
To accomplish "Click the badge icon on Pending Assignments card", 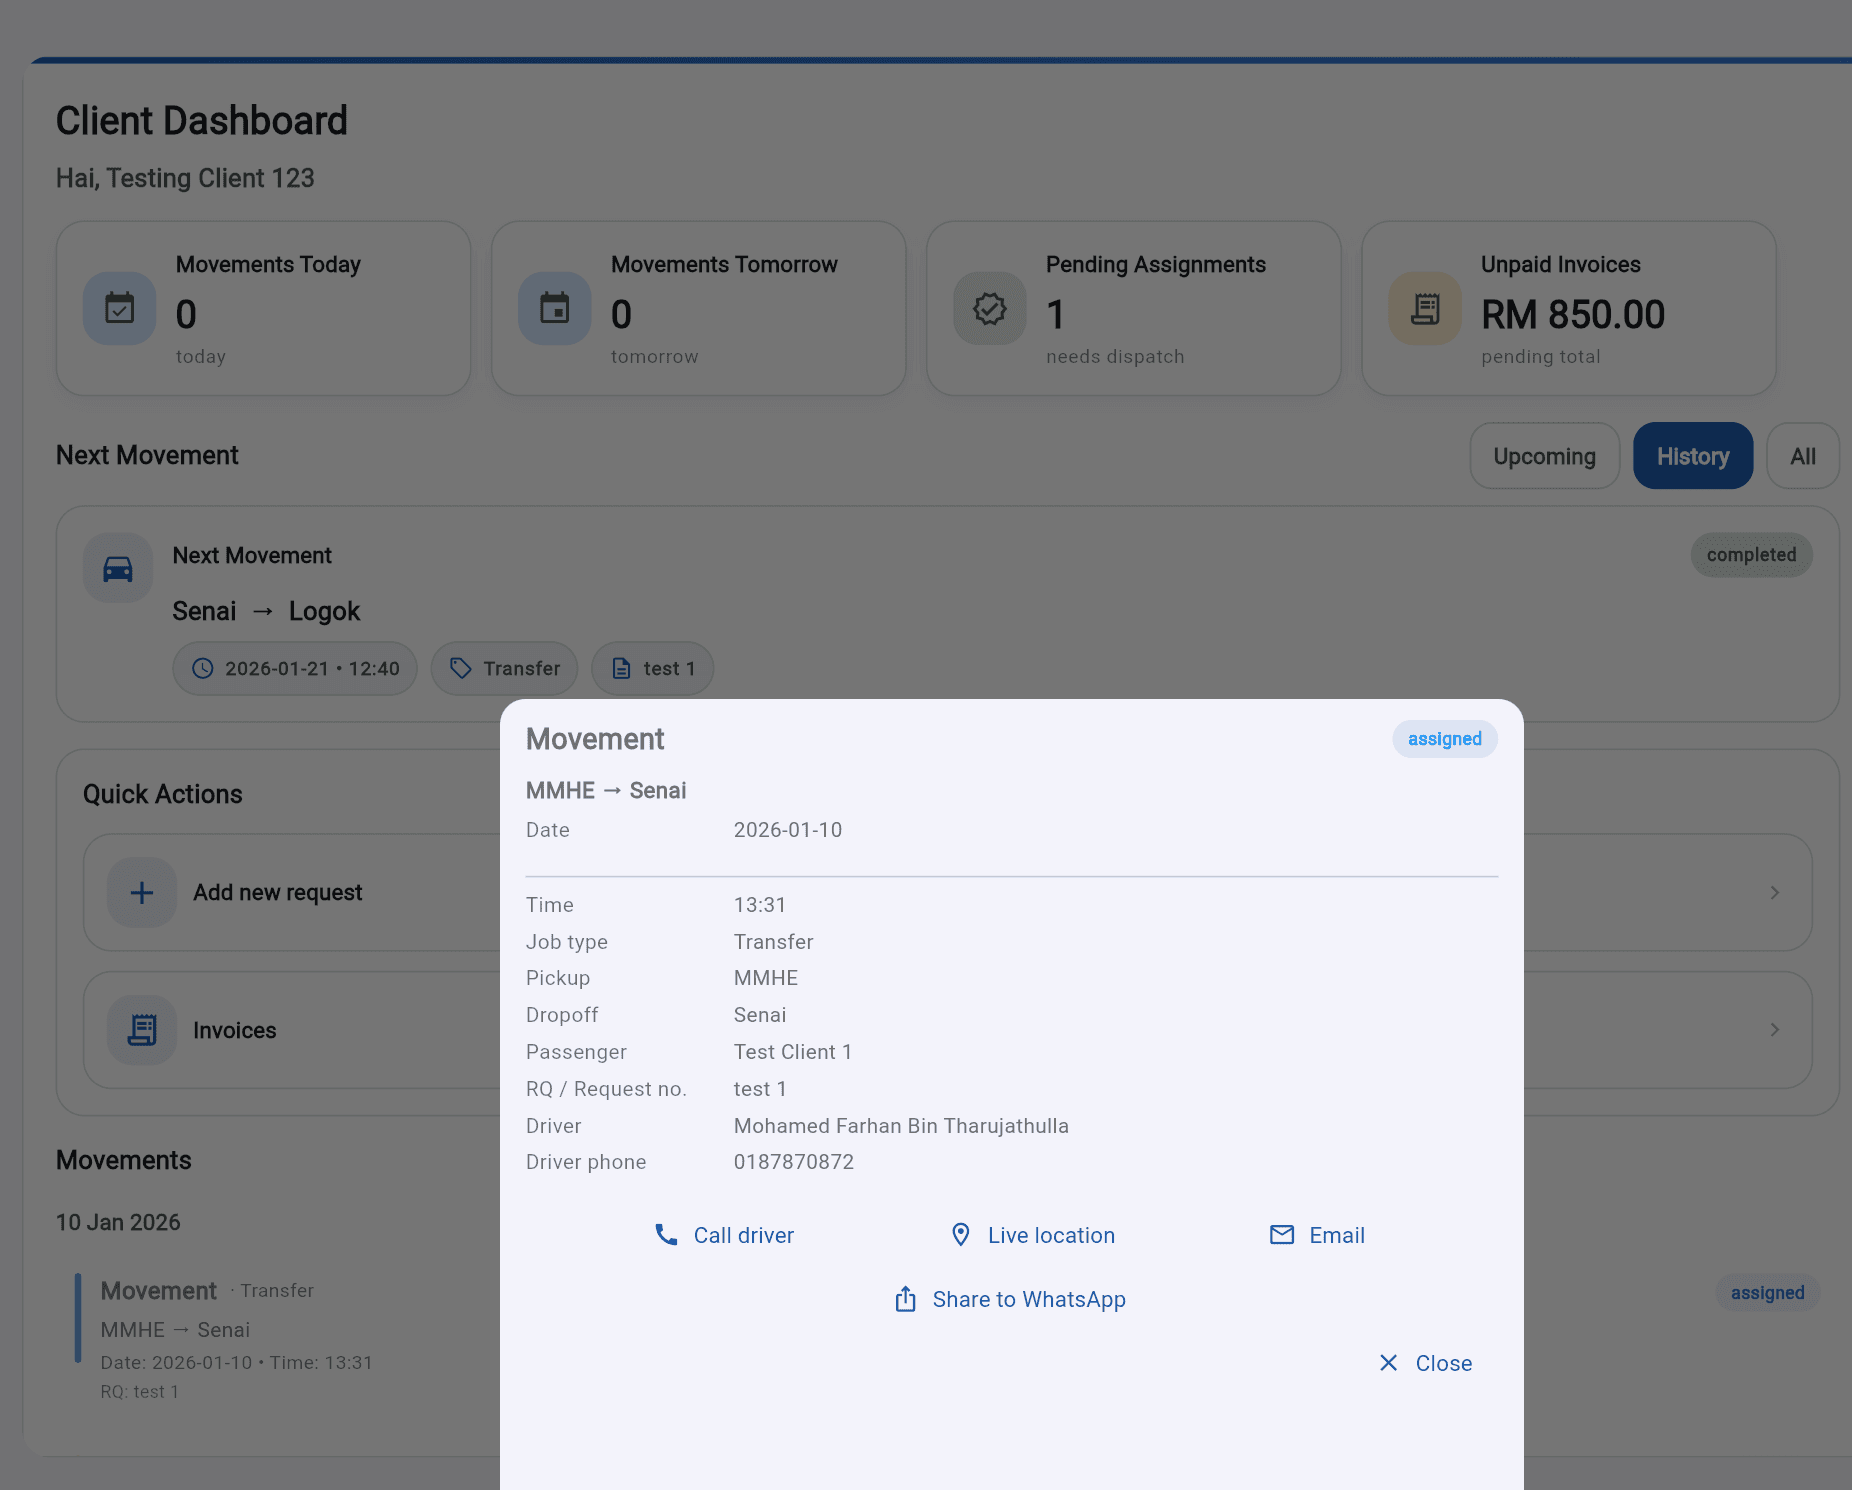I will pyautogui.click(x=989, y=309).
